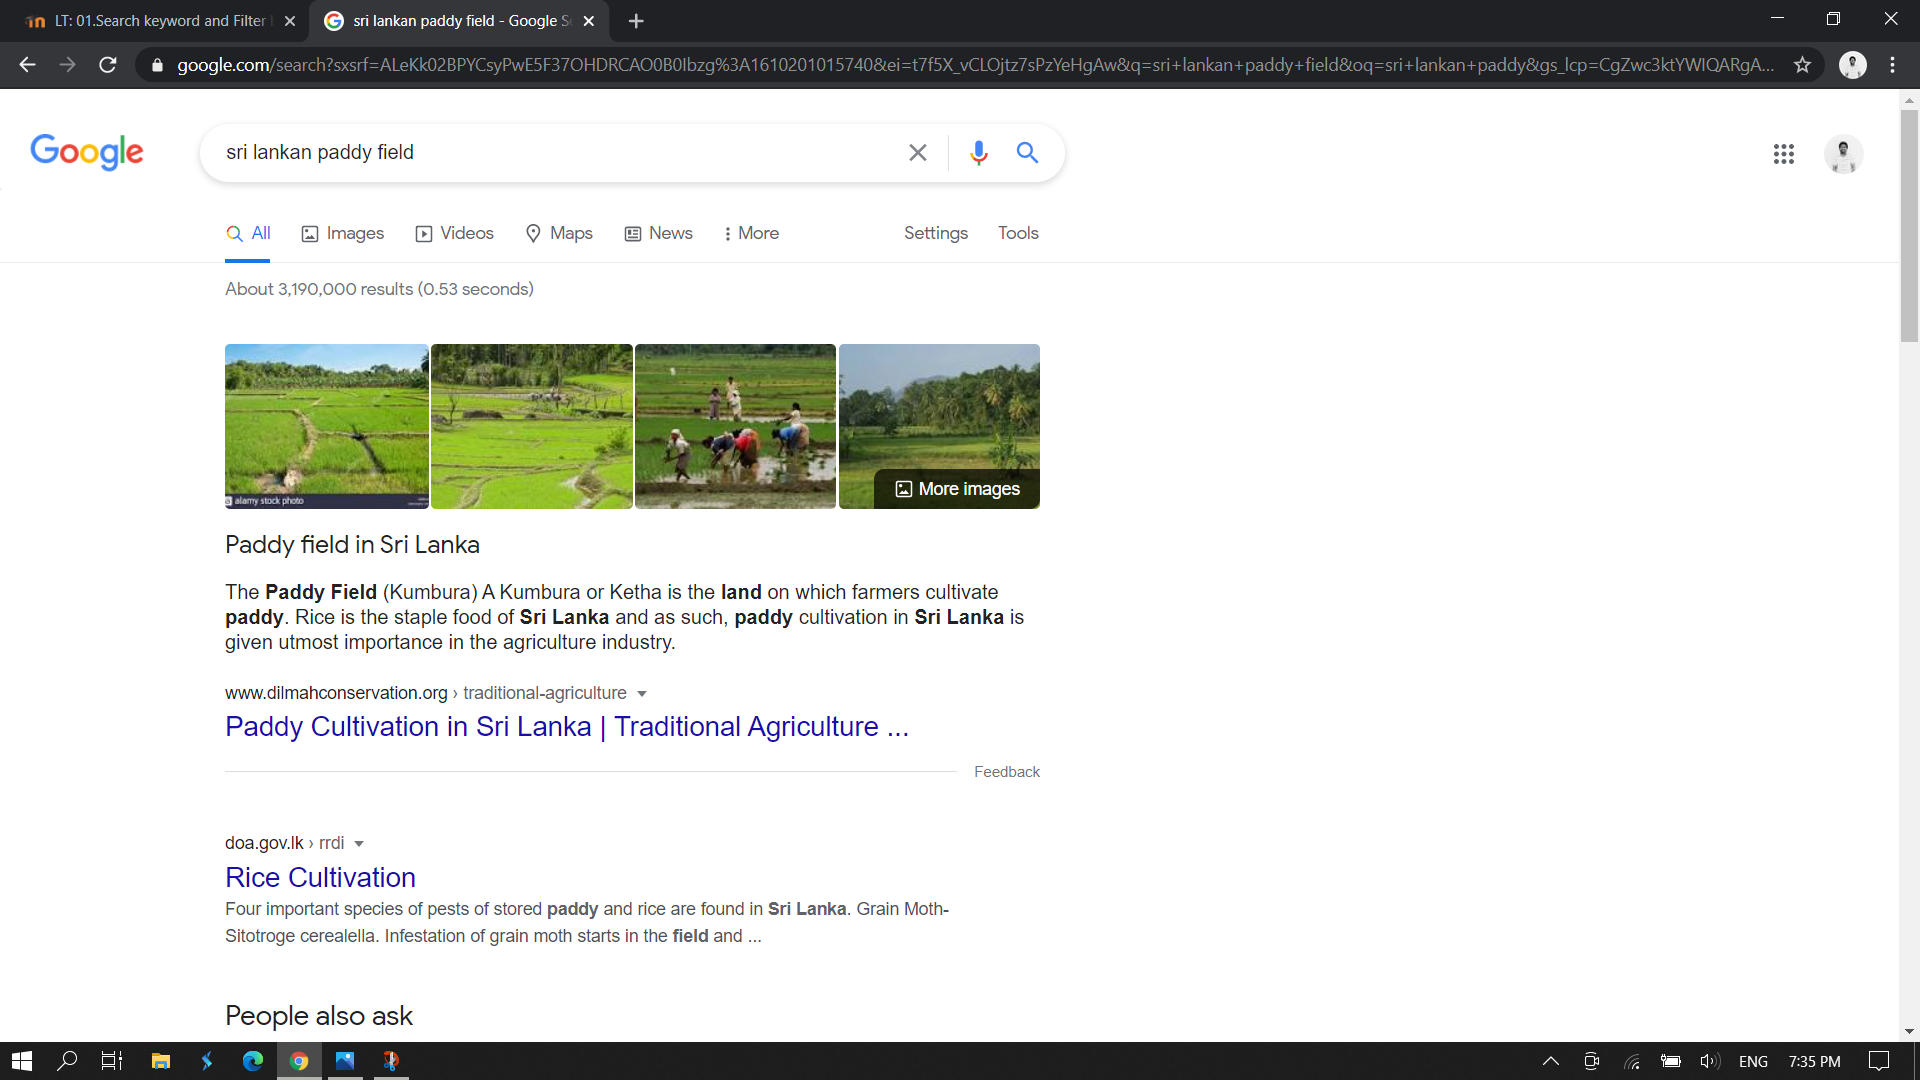Send Feedback on the featured snippet
This screenshot has width=1920, height=1080.
click(x=1007, y=772)
